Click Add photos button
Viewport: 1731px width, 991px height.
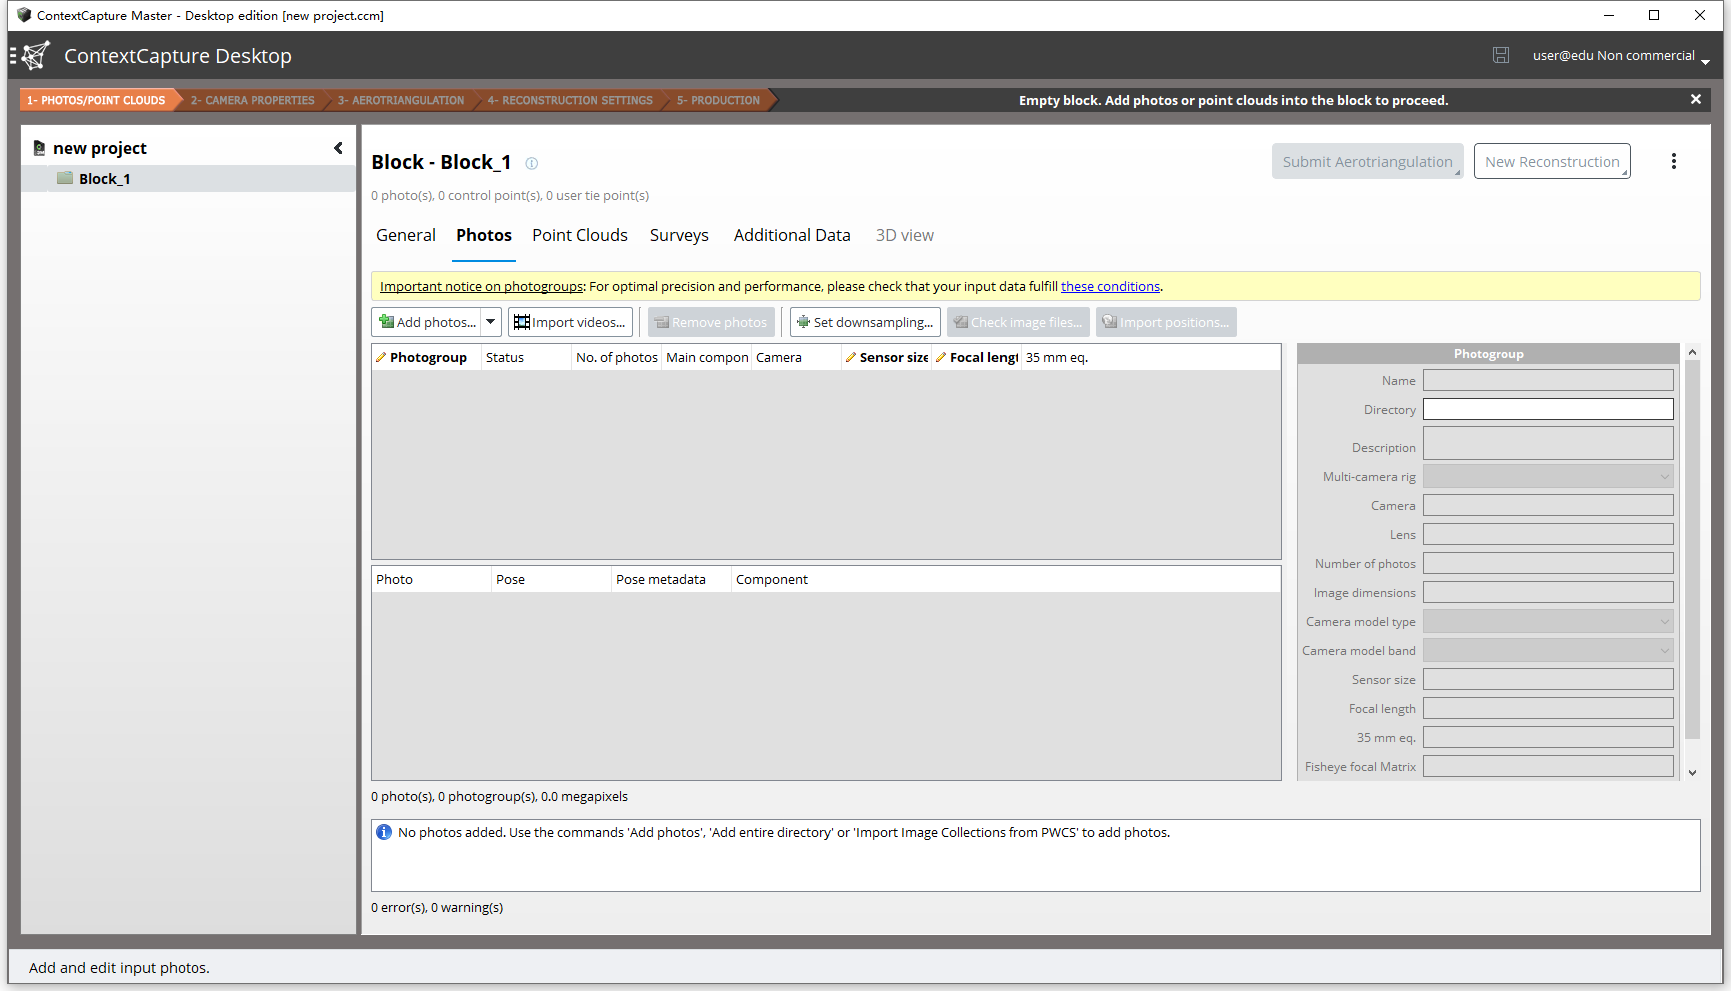click(x=427, y=322)
